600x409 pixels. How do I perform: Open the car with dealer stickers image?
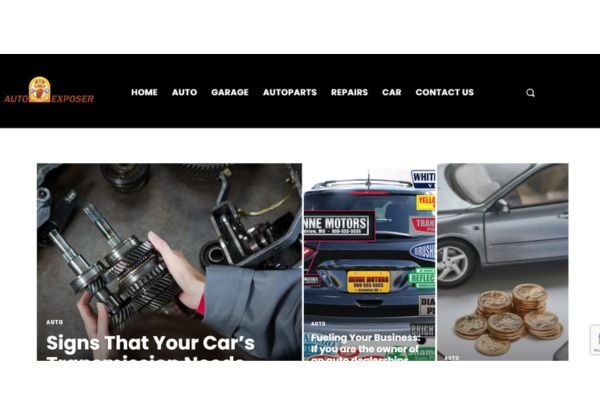[370, 265]
